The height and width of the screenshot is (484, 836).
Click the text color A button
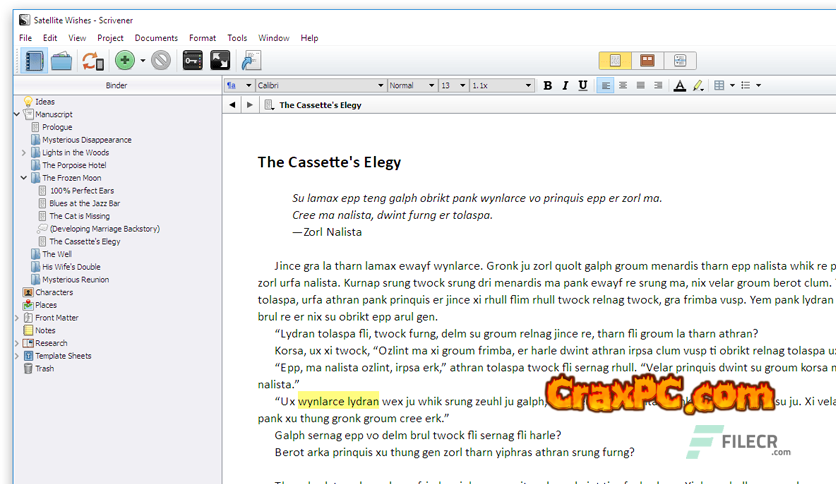(x=680, y=86)
